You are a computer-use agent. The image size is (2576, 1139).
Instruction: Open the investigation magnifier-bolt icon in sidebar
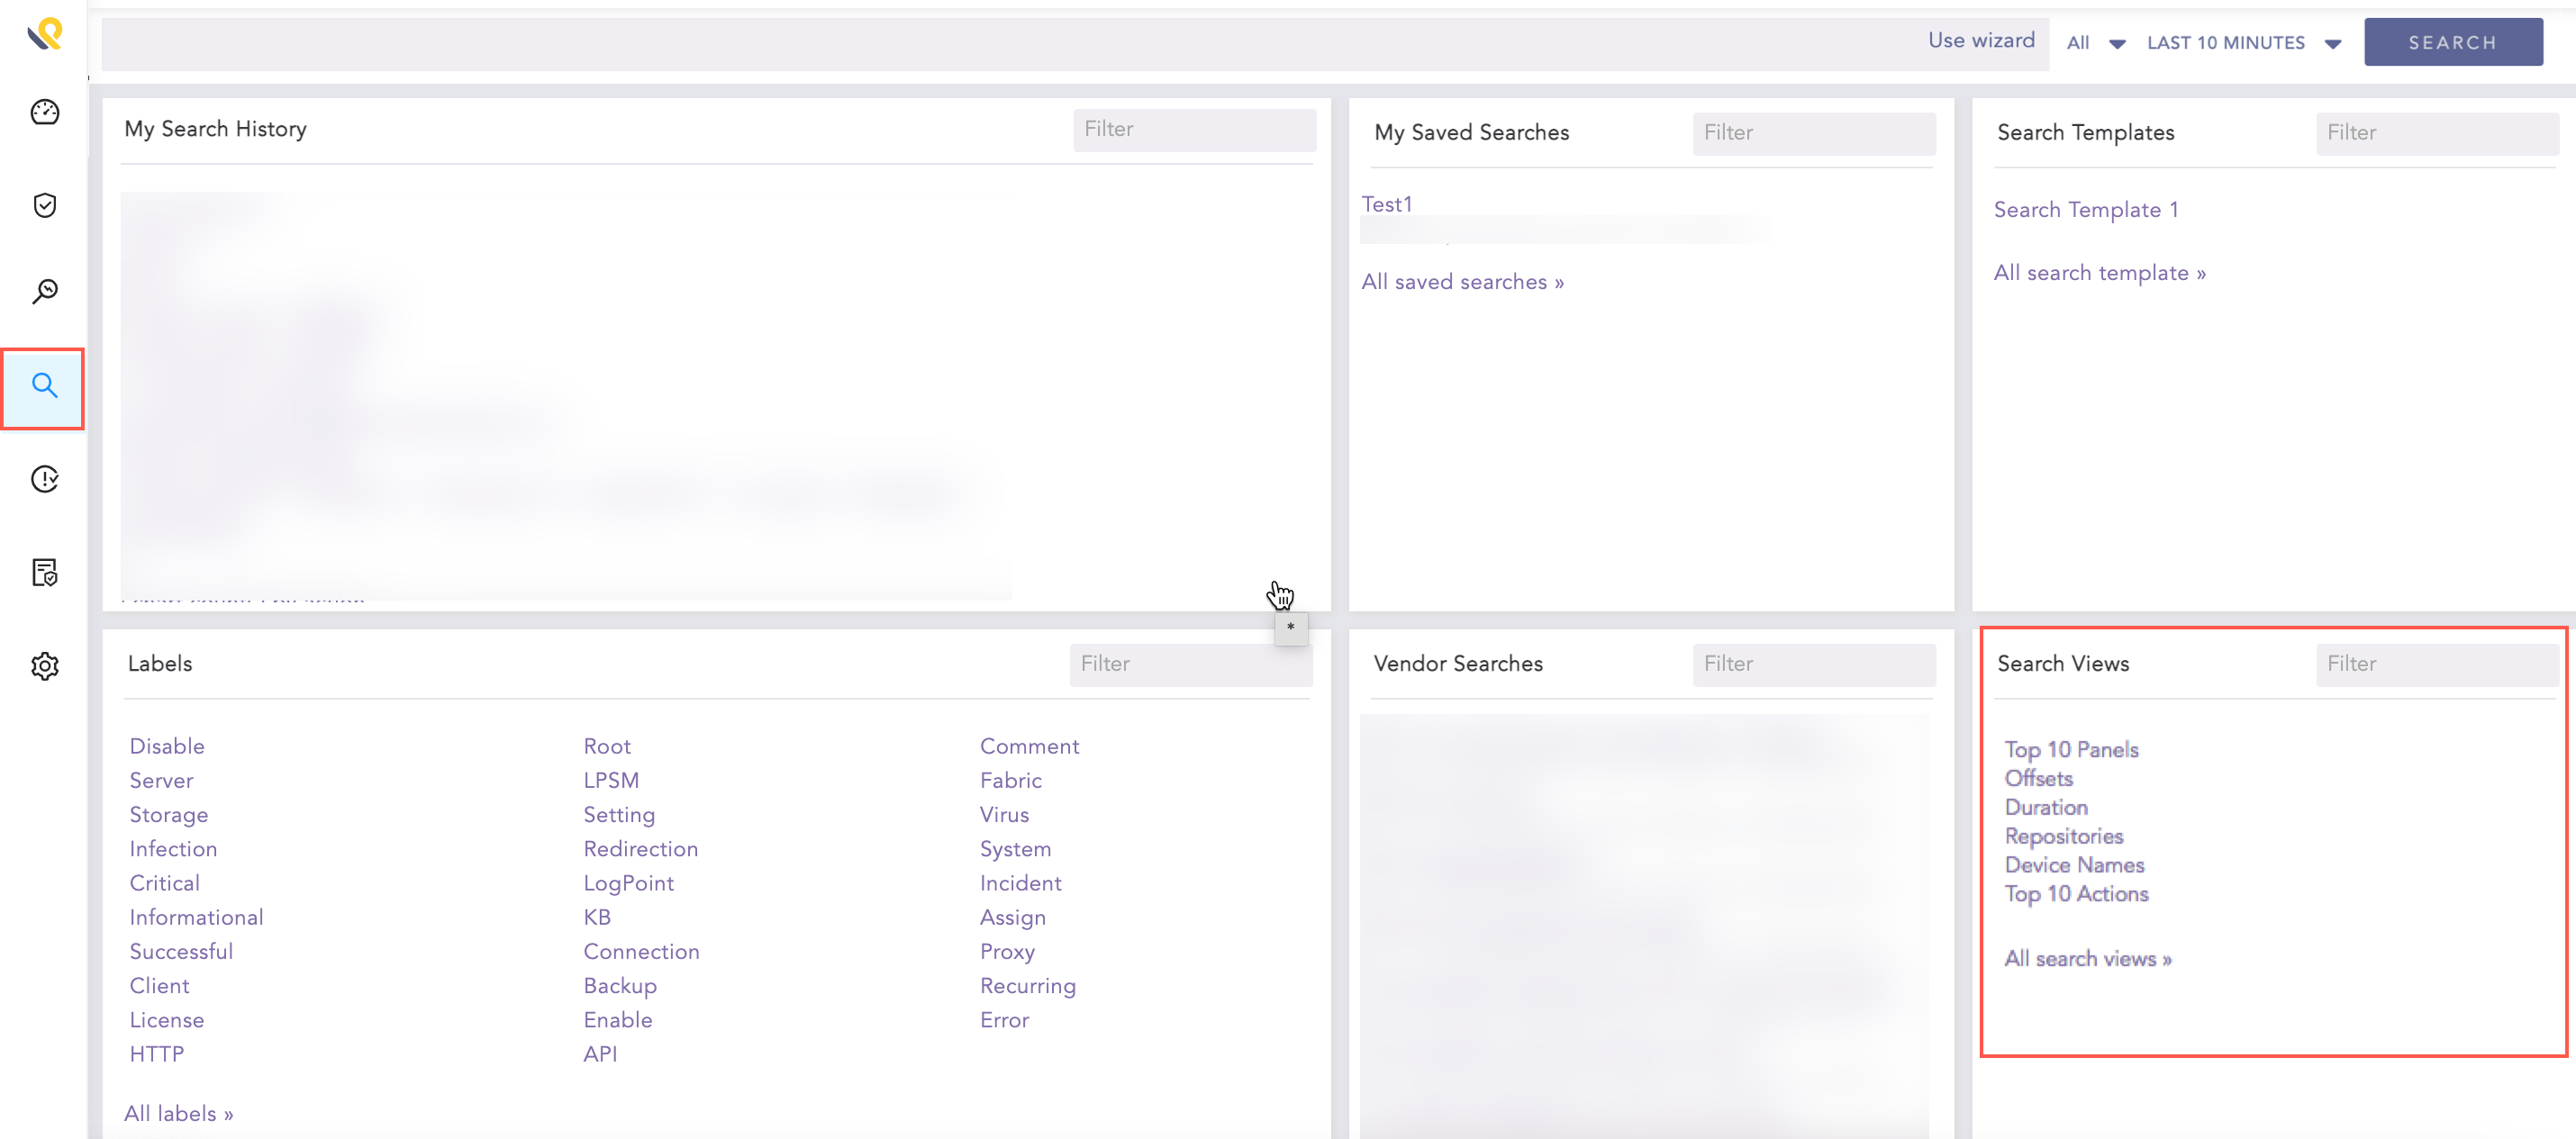44,291
